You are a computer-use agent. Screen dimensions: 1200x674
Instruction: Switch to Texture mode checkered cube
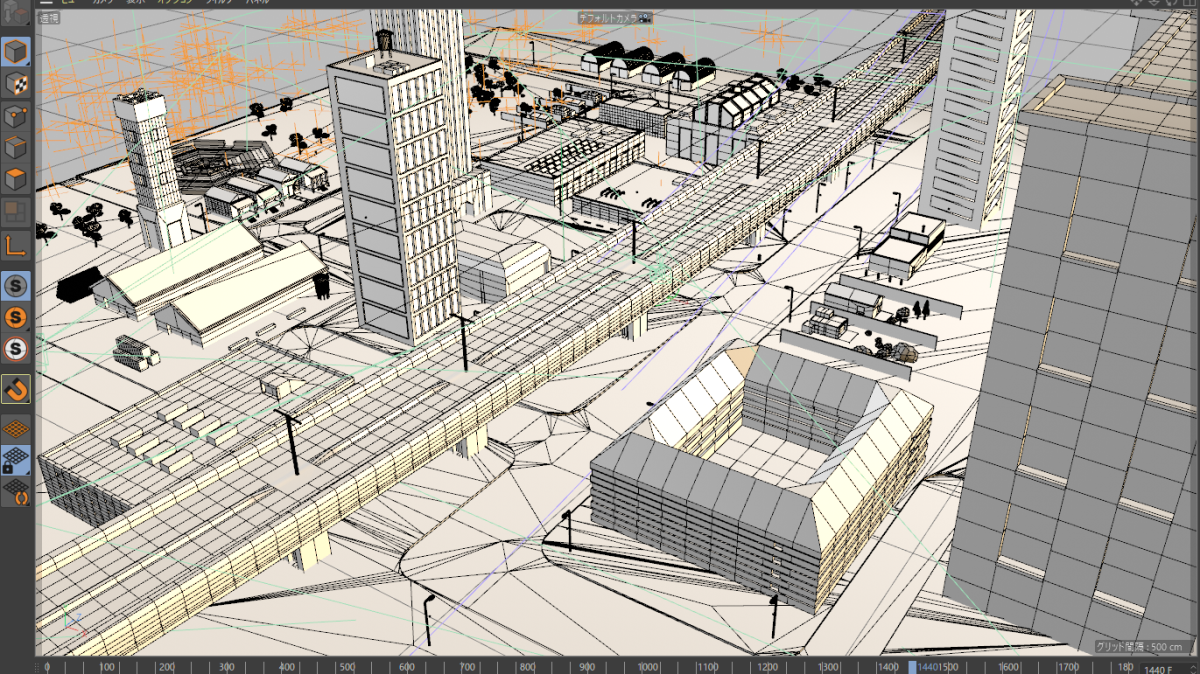point(16,84)
